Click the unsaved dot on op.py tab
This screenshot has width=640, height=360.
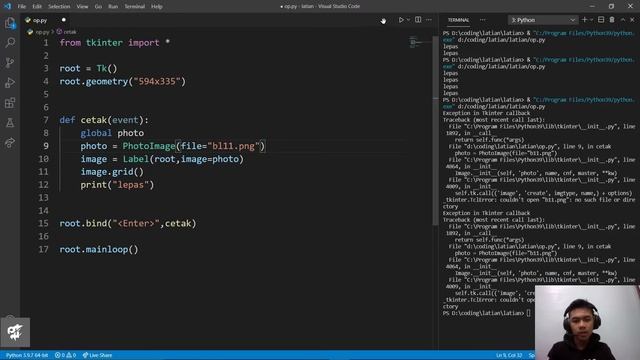(x=64, y=20)
